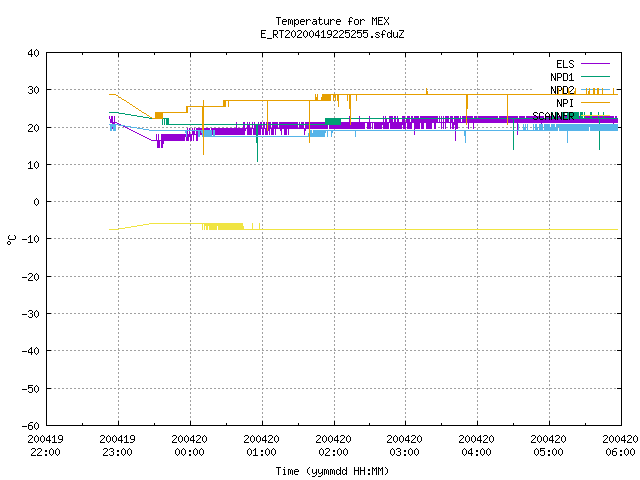Click the 'Time (yymmdd HH:MM)' axis title
The height and width of the screenshot is (480, 640).
pyautogui.click(x=332, y=471)
